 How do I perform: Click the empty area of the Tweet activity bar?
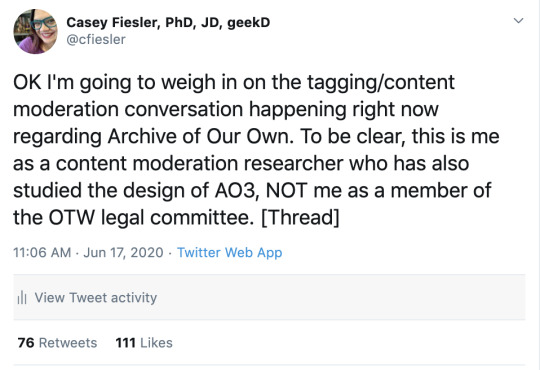pyautogui.click(x=341, y=298)
